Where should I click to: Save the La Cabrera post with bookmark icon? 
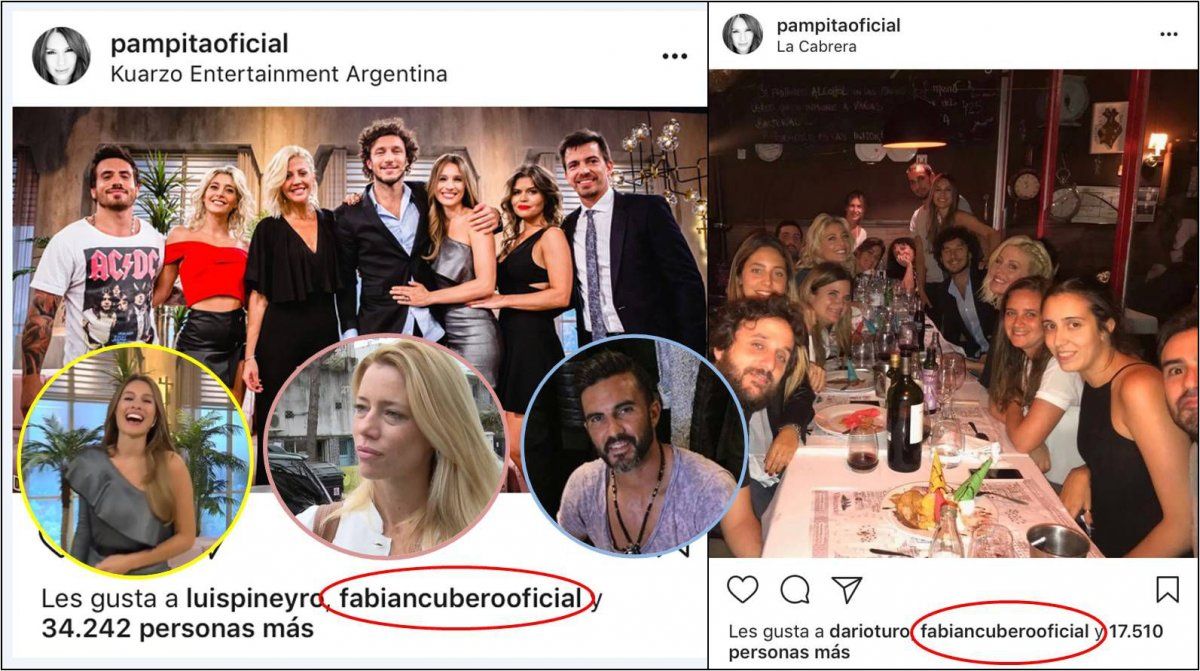click(x=1167, y=590)
